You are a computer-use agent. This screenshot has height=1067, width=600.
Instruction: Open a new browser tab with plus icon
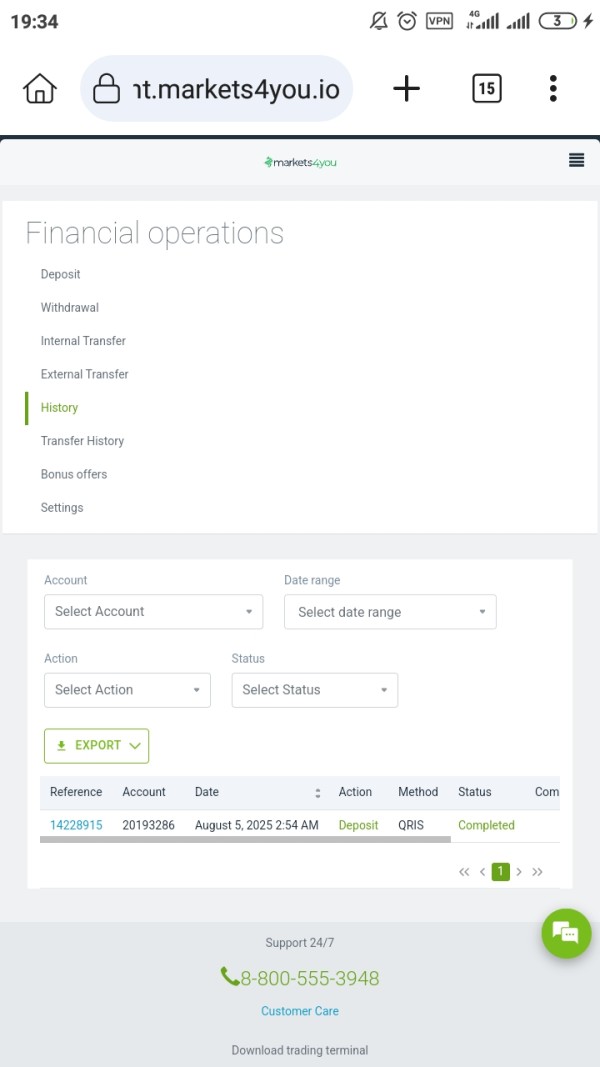tap(406, 88)
